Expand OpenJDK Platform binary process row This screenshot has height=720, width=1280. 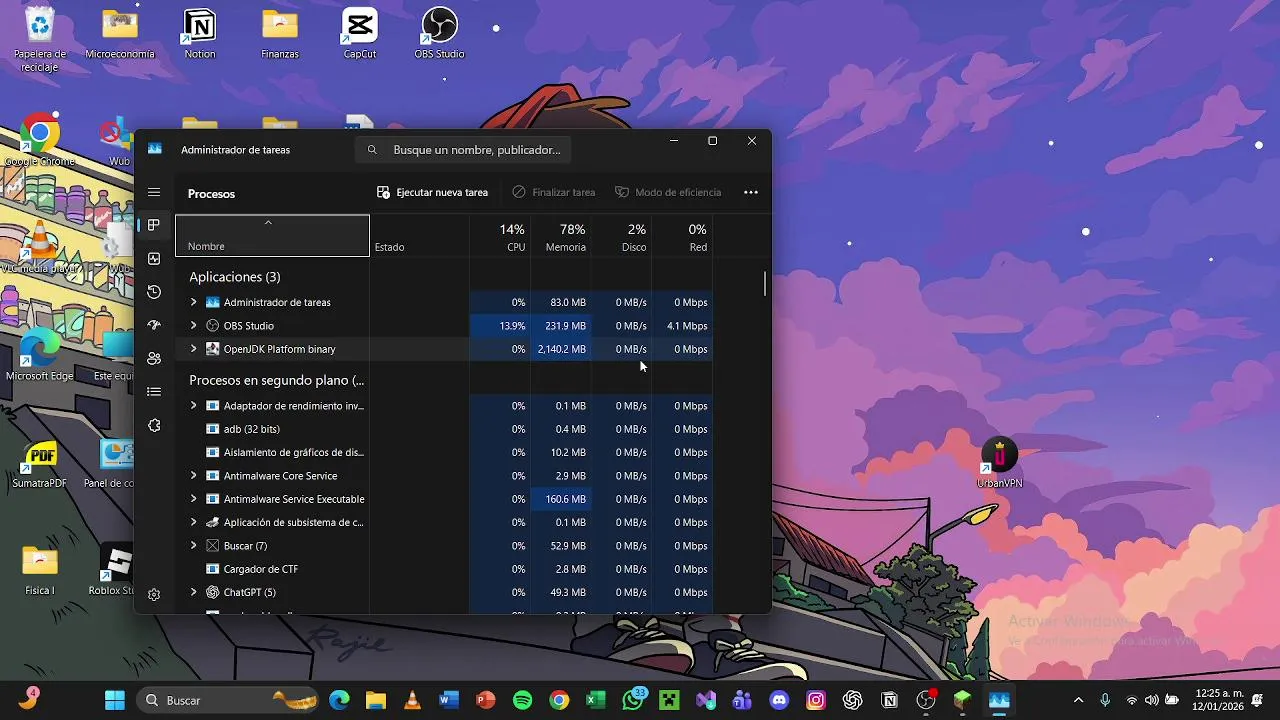coord(193,349)
